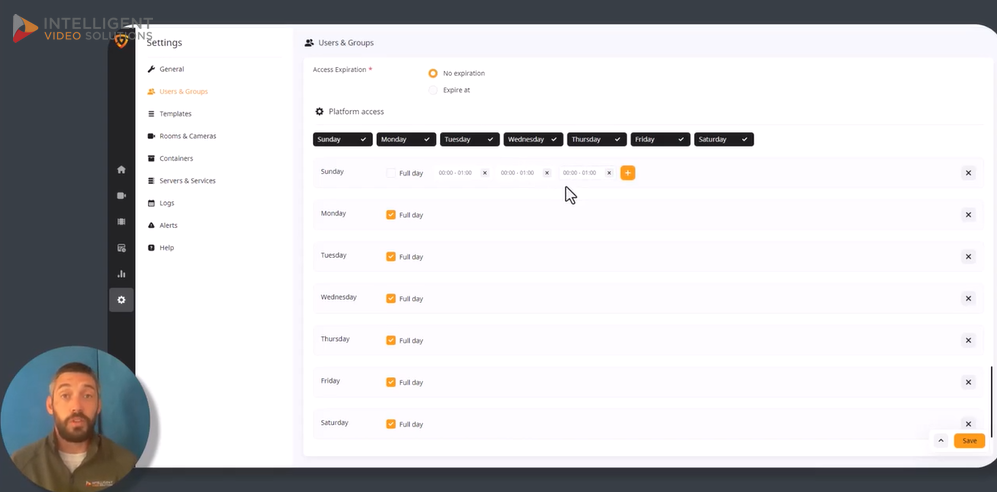This screenshot has height=492, width=997.
Task: Click the camera icon beside Rooms & Cameras
Action: click(x=151, y=136)
